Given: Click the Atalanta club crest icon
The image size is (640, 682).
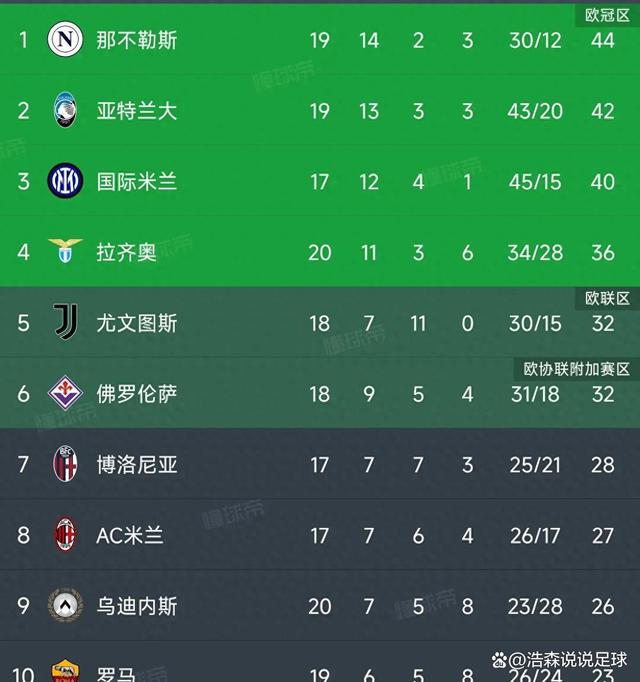Looking at the screenshot, I should click(x=65, y=111).
